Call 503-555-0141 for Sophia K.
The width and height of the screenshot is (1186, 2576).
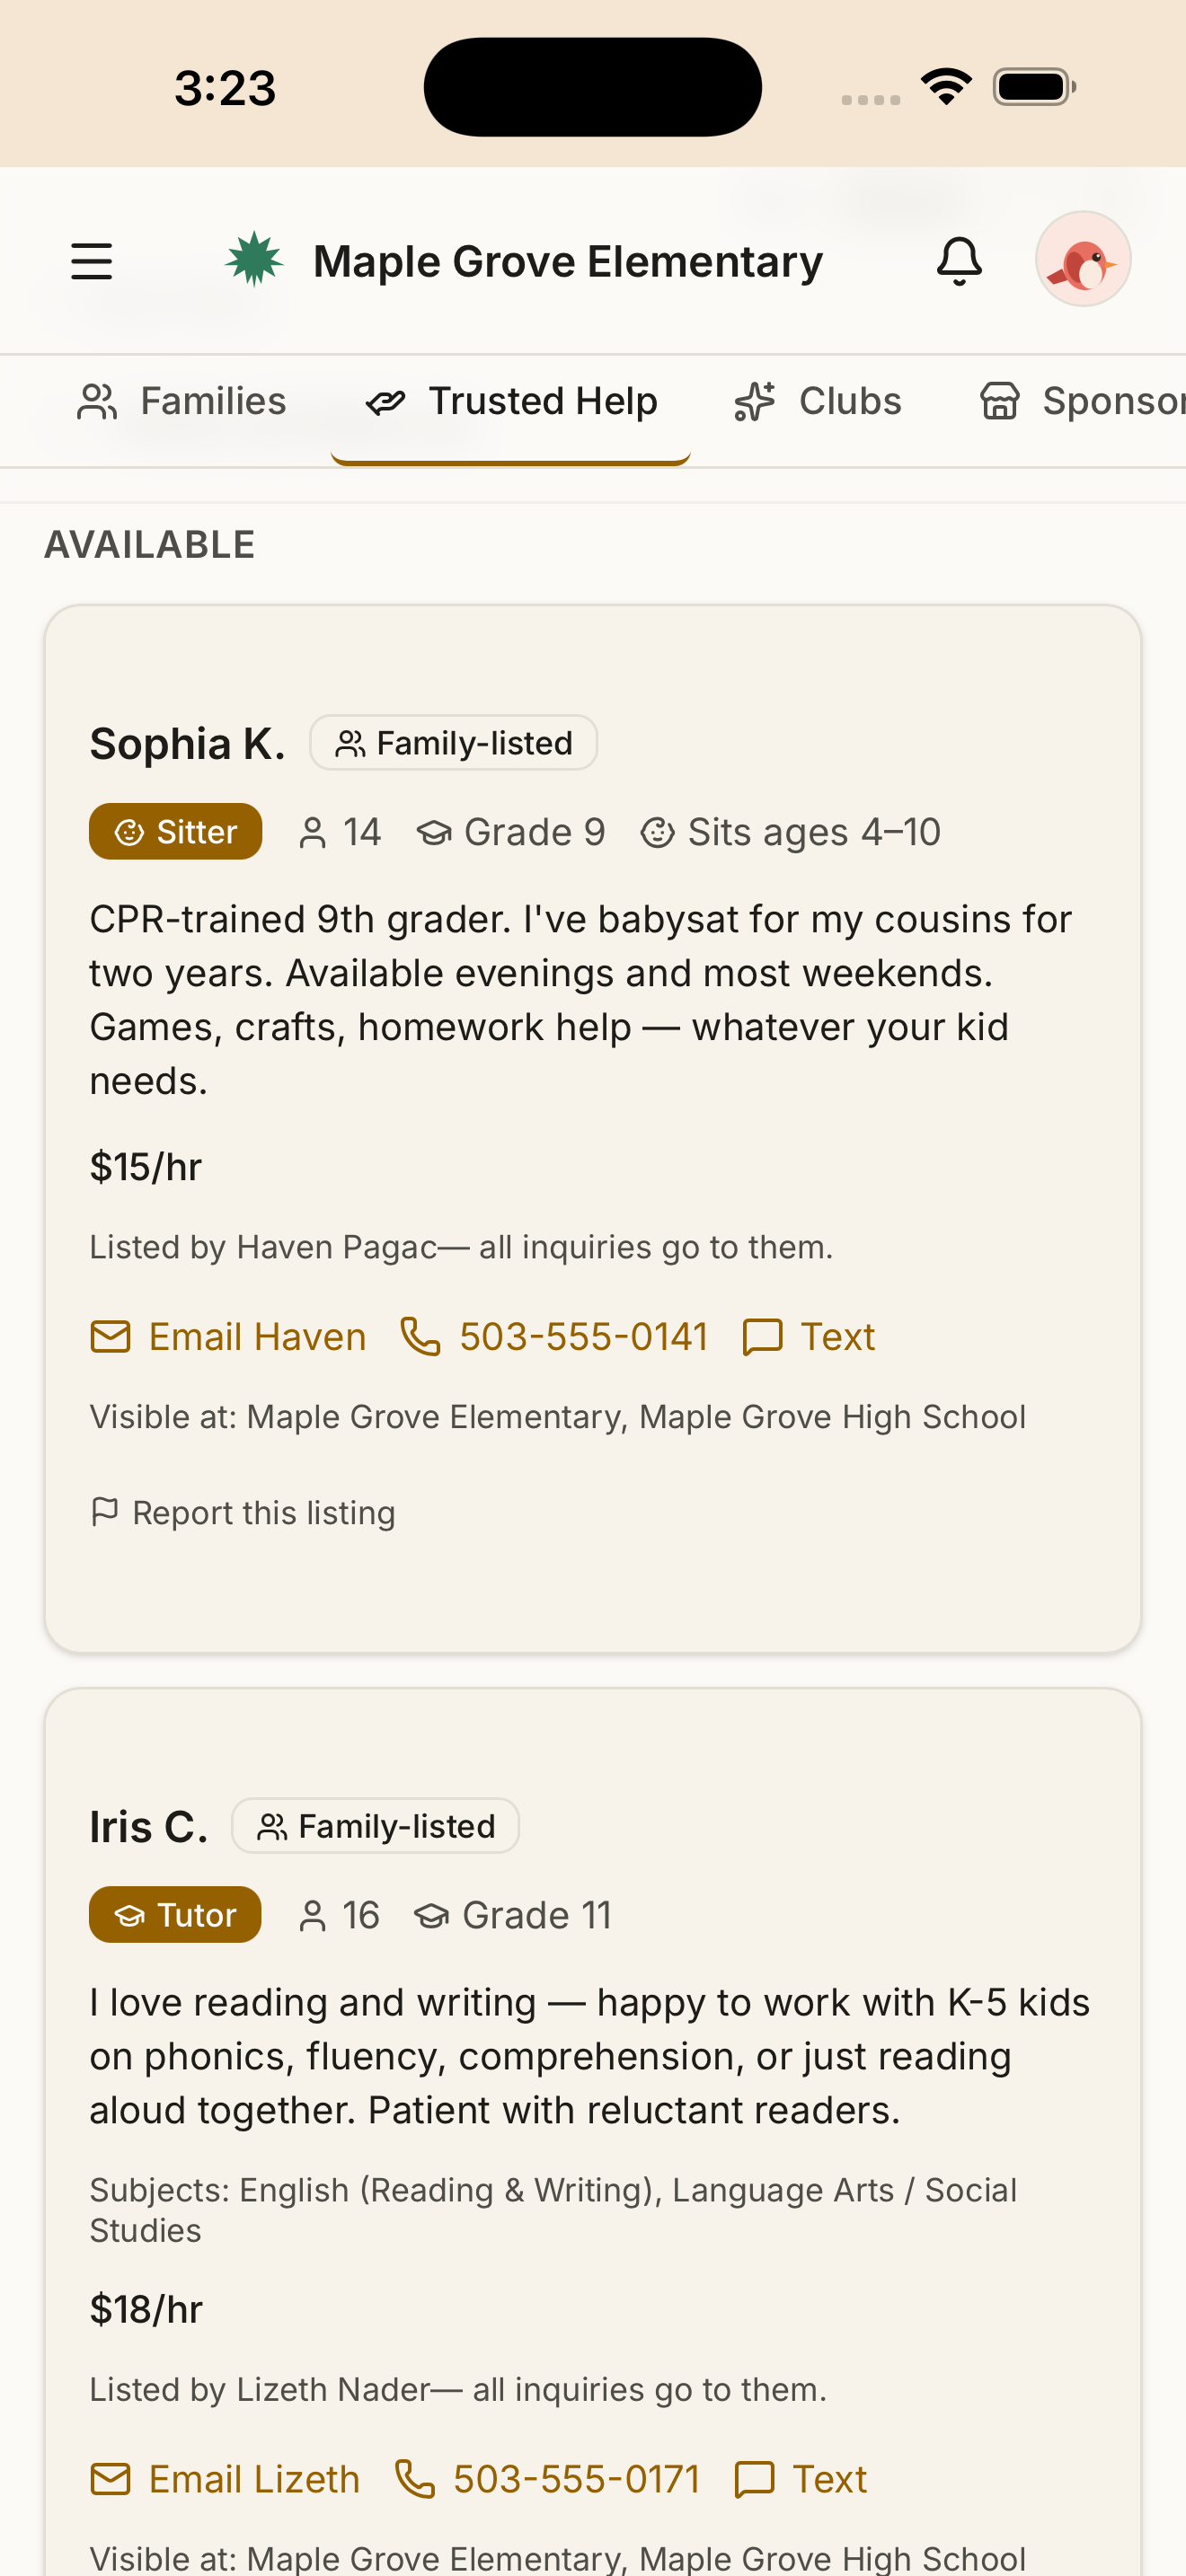click(x=553, y=1337)
